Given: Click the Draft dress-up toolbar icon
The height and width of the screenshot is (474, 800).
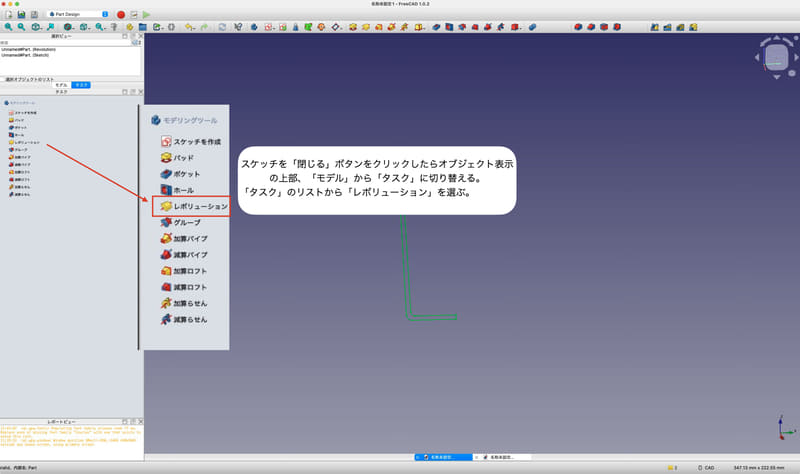Looking at the screenshot, I should [604, 27].
